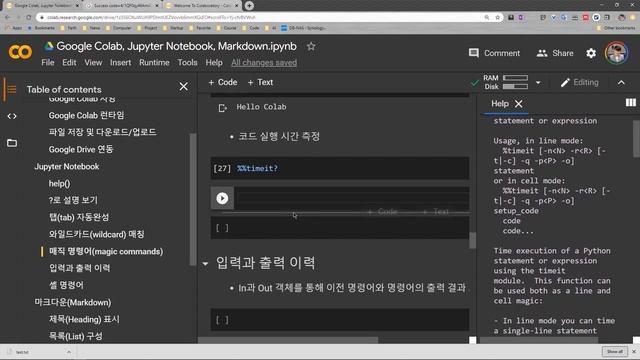Collapse the header with the up chevron
Image resolution: width=640 pixels, height=360 pixels.
[x=621, y=82]
